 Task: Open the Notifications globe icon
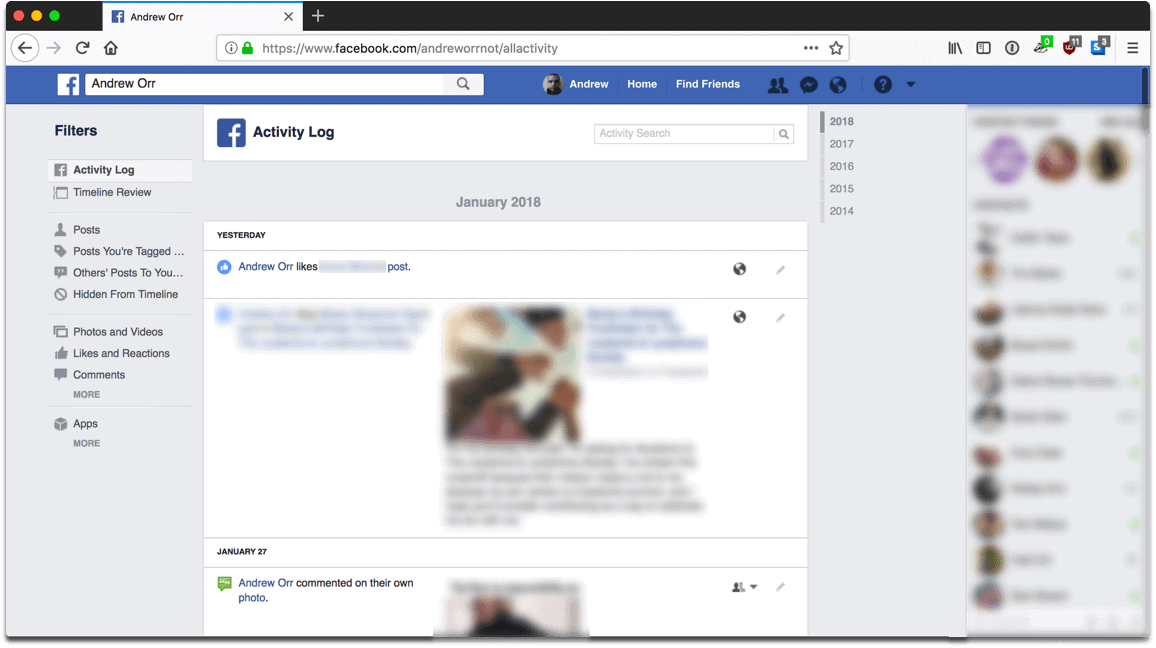point(838,85)
